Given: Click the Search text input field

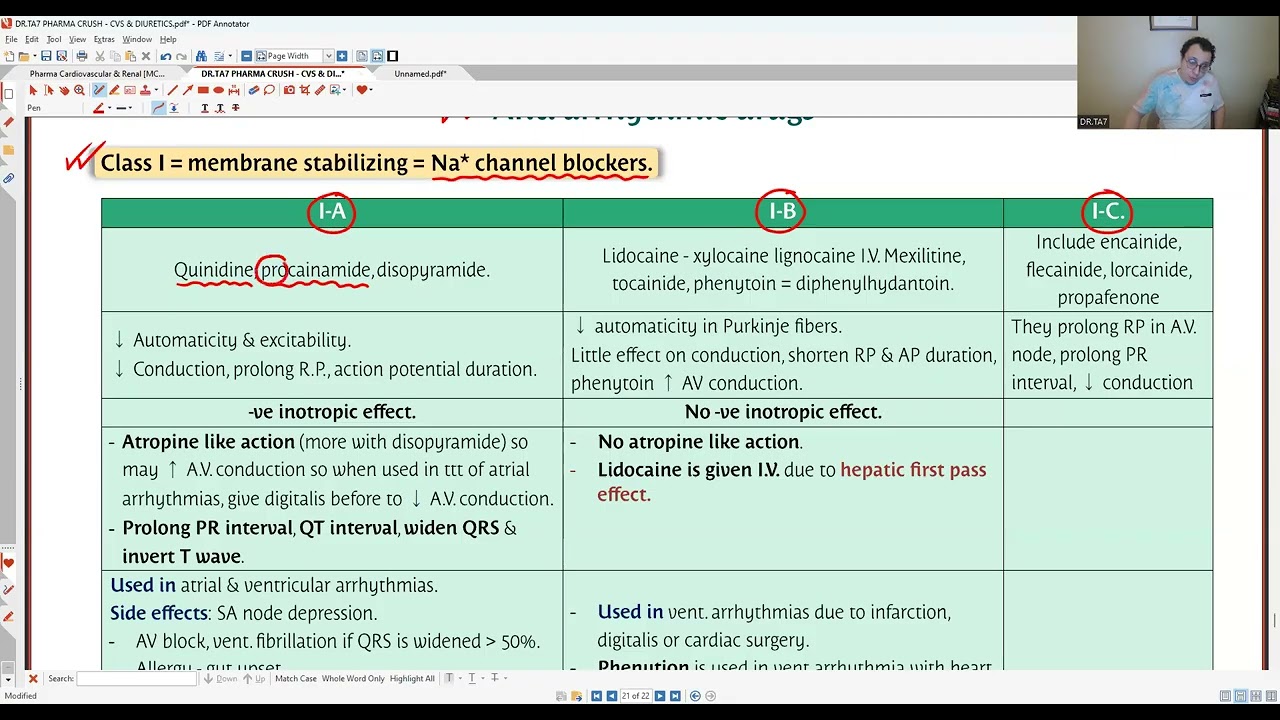Looking at the screenshot, I should coord(137,678).
